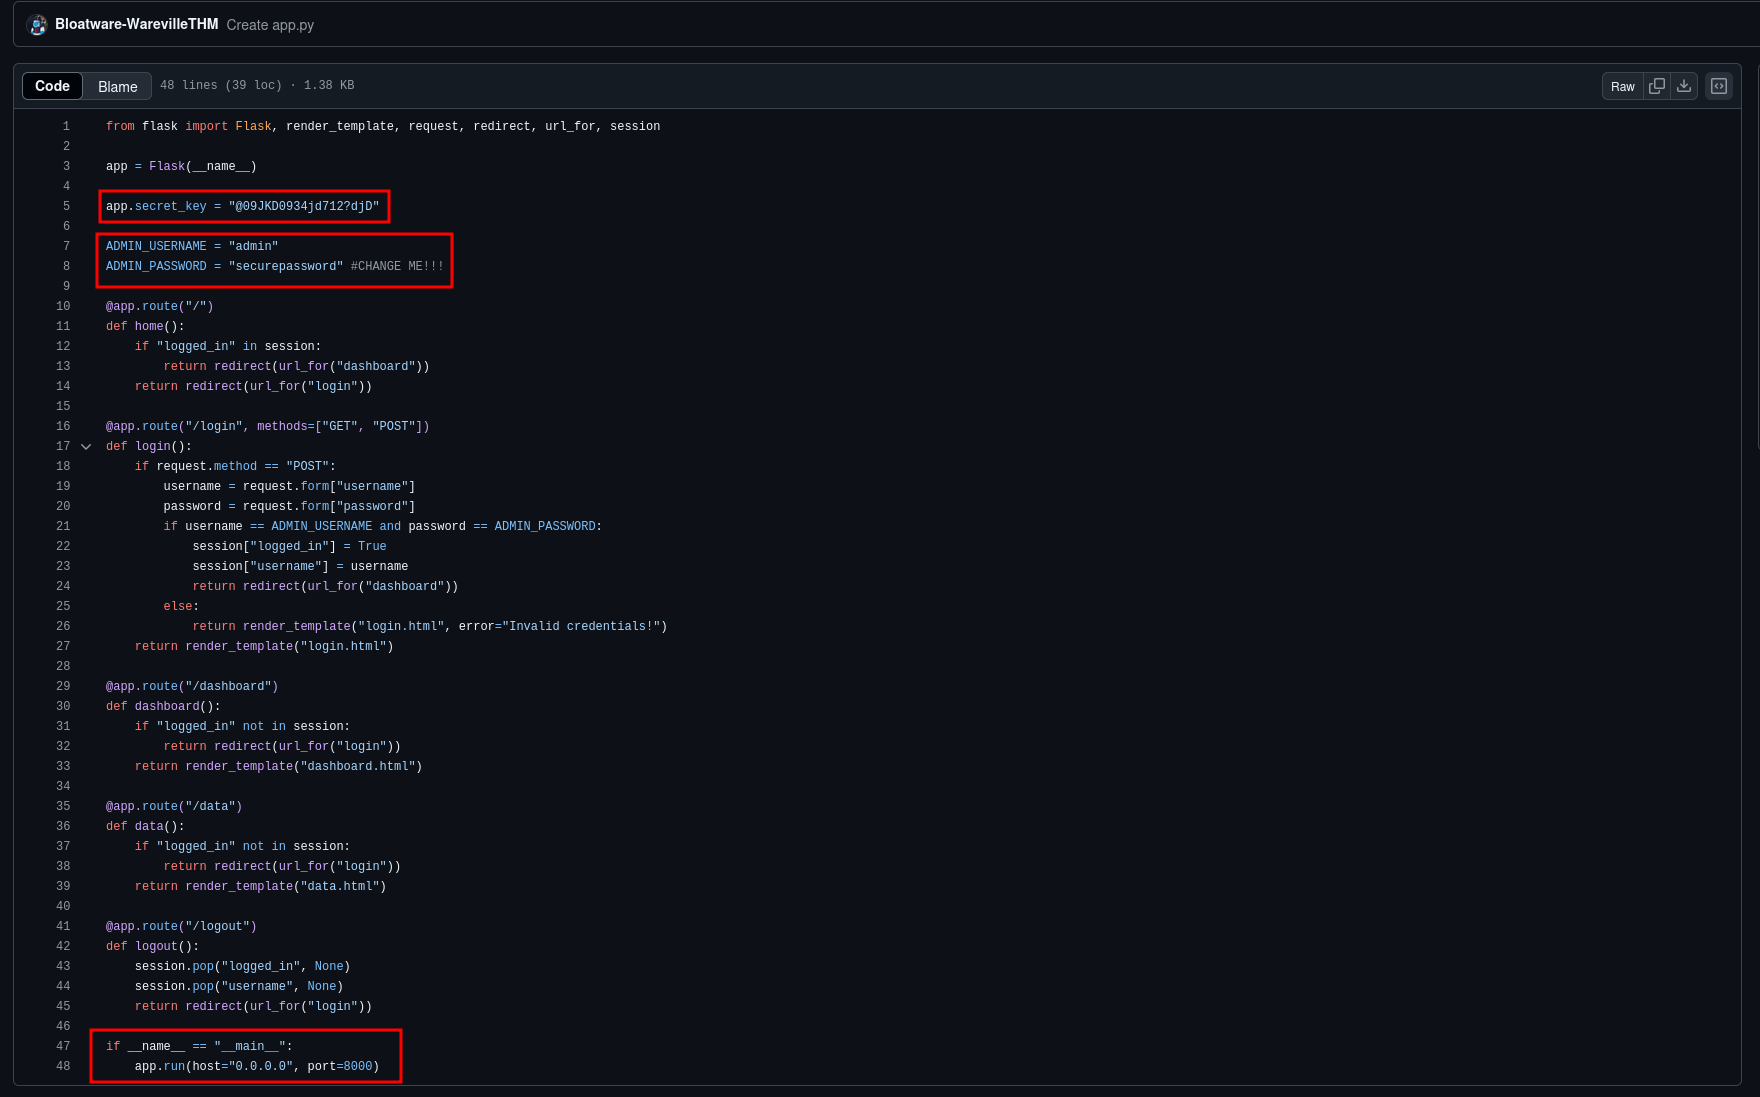
Task: Click the secret key string value
Action: click(304, 207)
